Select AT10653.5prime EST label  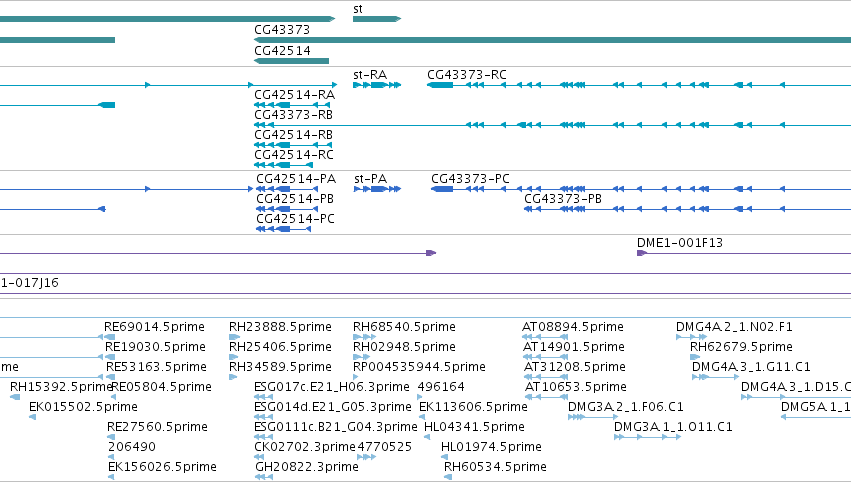click(576, 388)
